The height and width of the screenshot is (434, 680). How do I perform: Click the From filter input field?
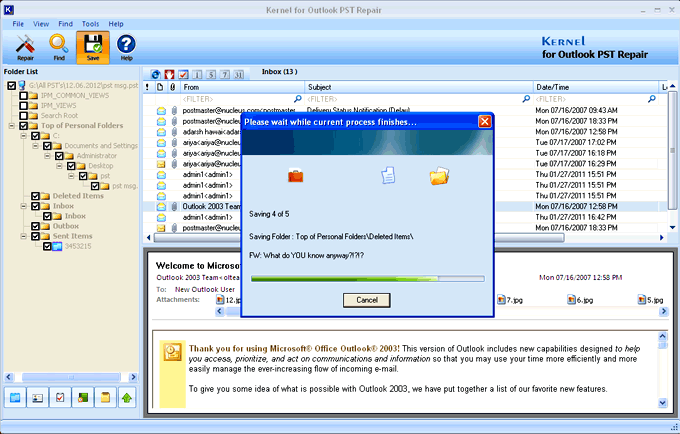tap(238, 99)
